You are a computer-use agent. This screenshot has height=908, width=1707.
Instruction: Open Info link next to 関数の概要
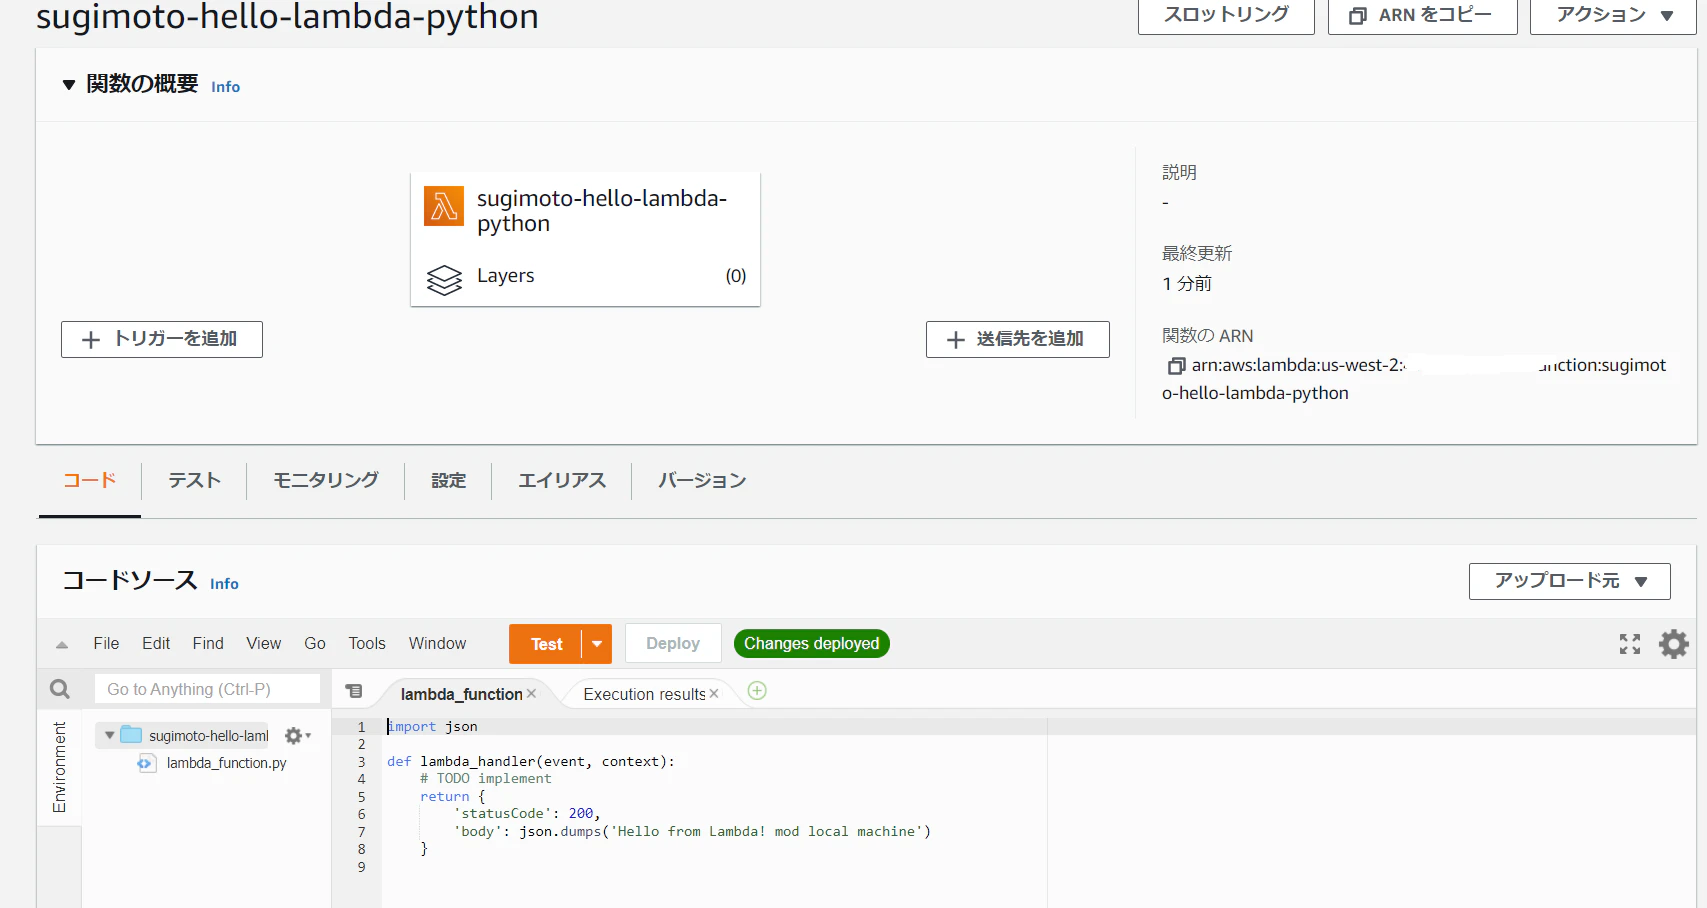226,87
